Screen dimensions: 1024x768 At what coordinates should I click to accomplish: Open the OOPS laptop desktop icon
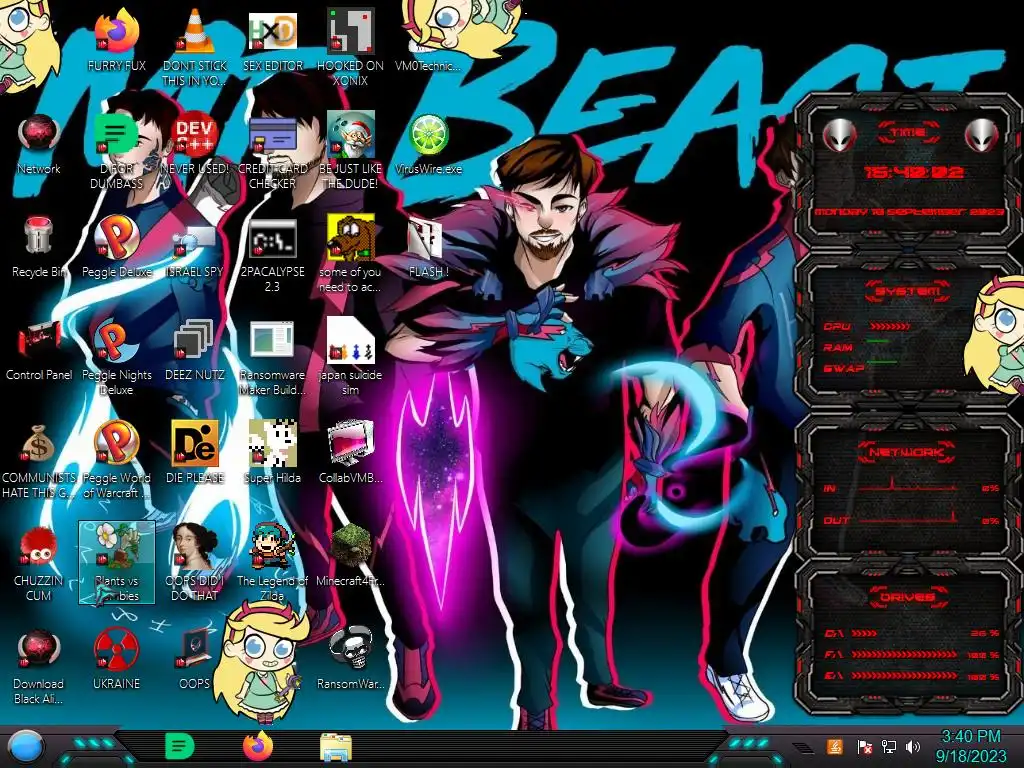click(195, 649)
